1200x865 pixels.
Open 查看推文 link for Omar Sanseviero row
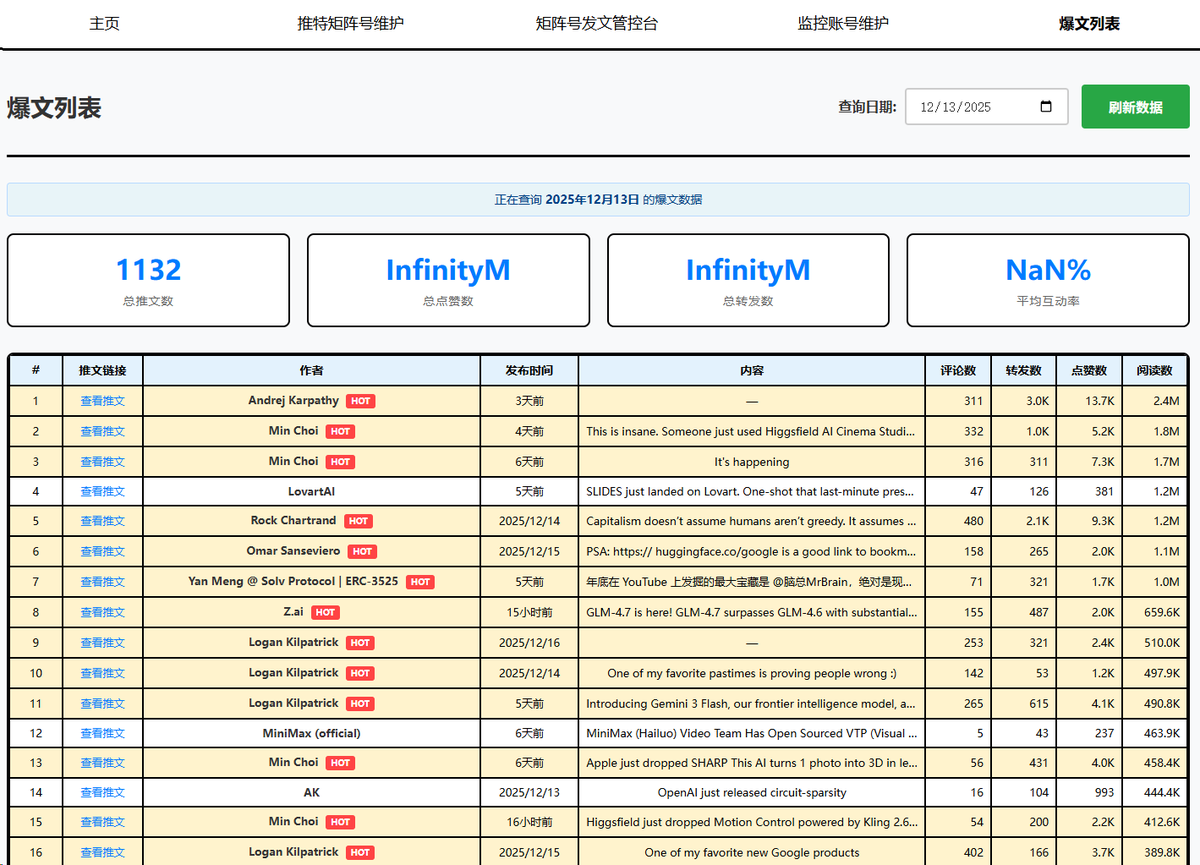(x=103, y=552)
